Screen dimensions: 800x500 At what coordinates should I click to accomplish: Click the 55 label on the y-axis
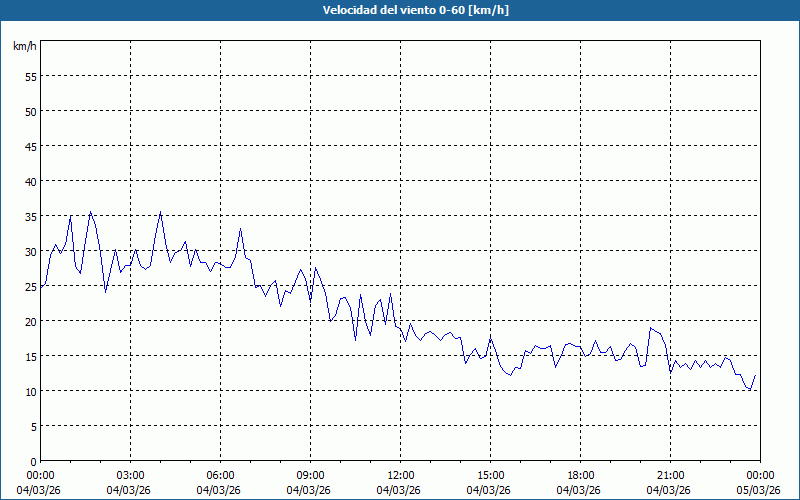pyautogui.click(x=30, y=76)
